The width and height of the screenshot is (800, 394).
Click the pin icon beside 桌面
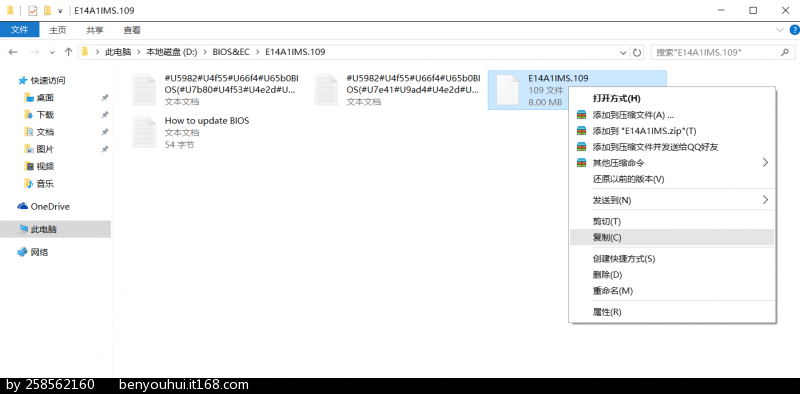pos(105,97)
